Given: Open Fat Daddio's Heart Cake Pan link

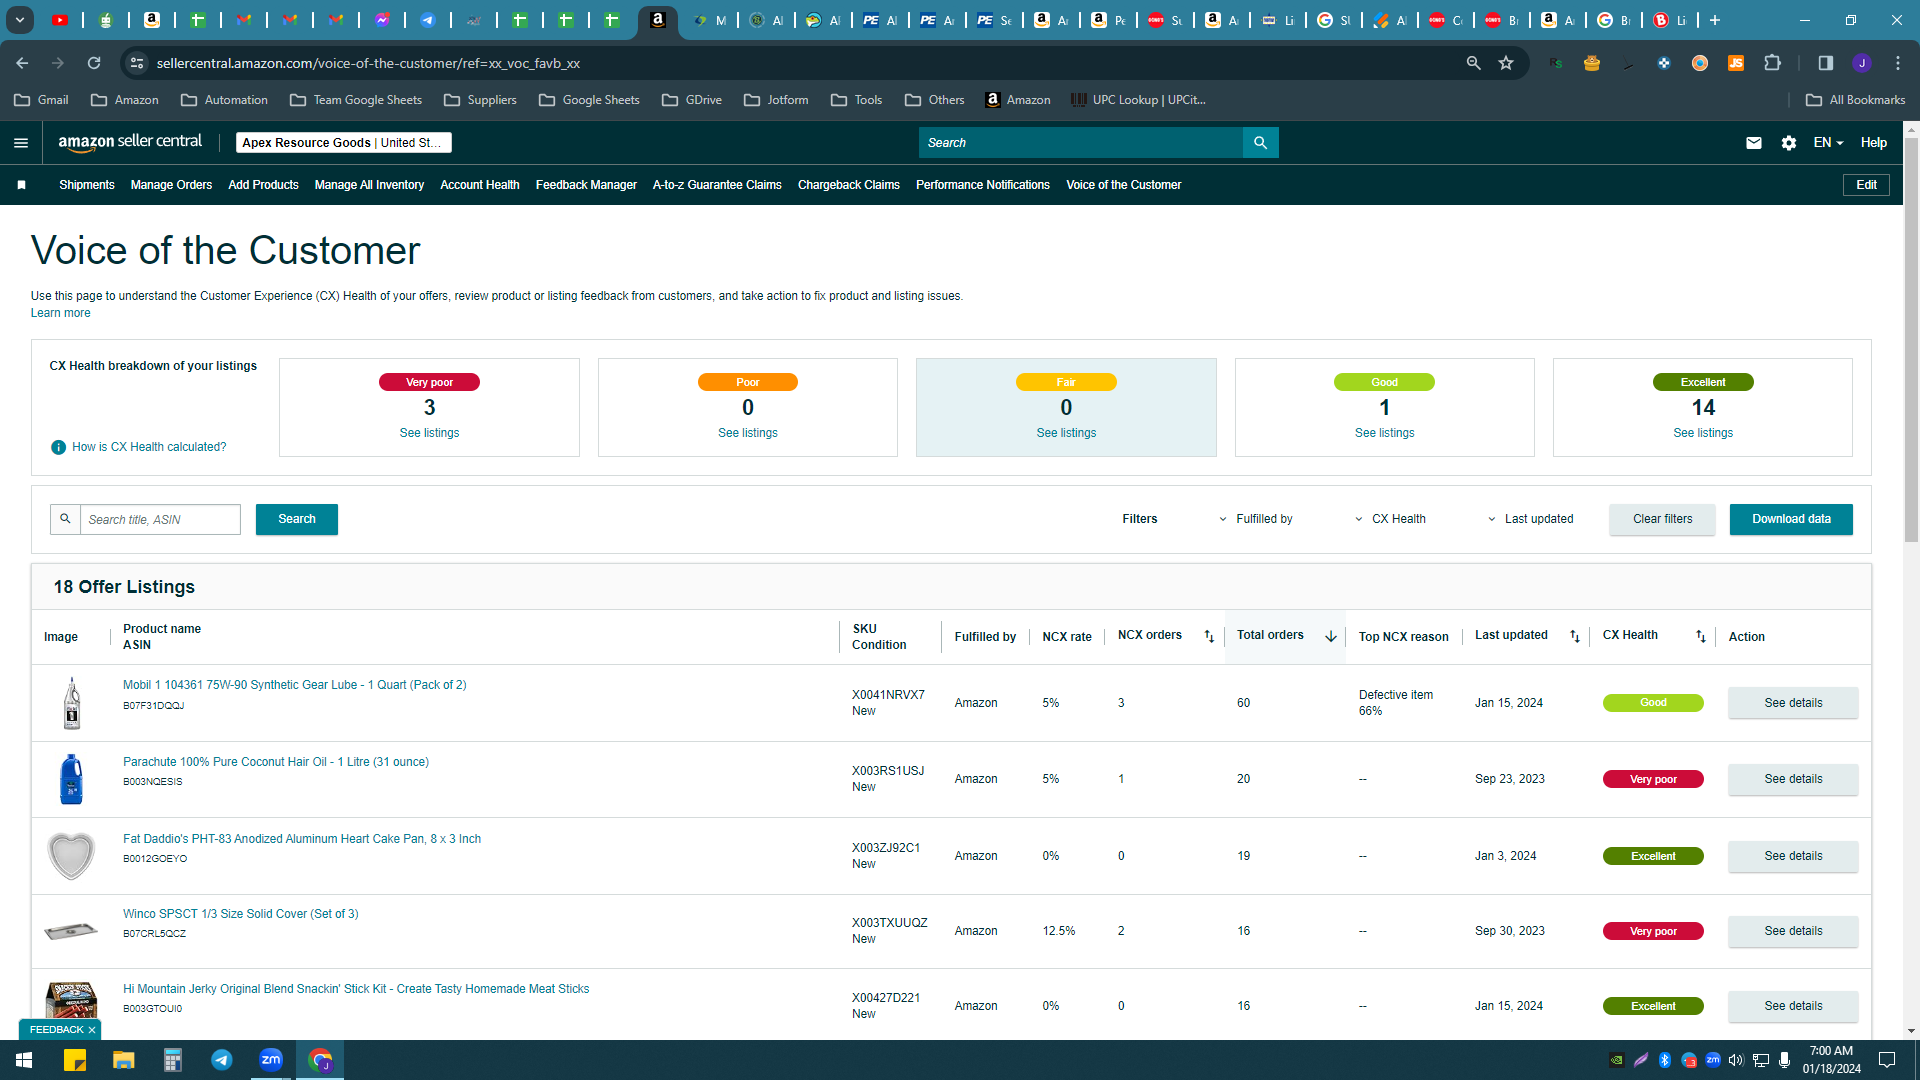Looking at the screenshot, I should pos(302,839).
